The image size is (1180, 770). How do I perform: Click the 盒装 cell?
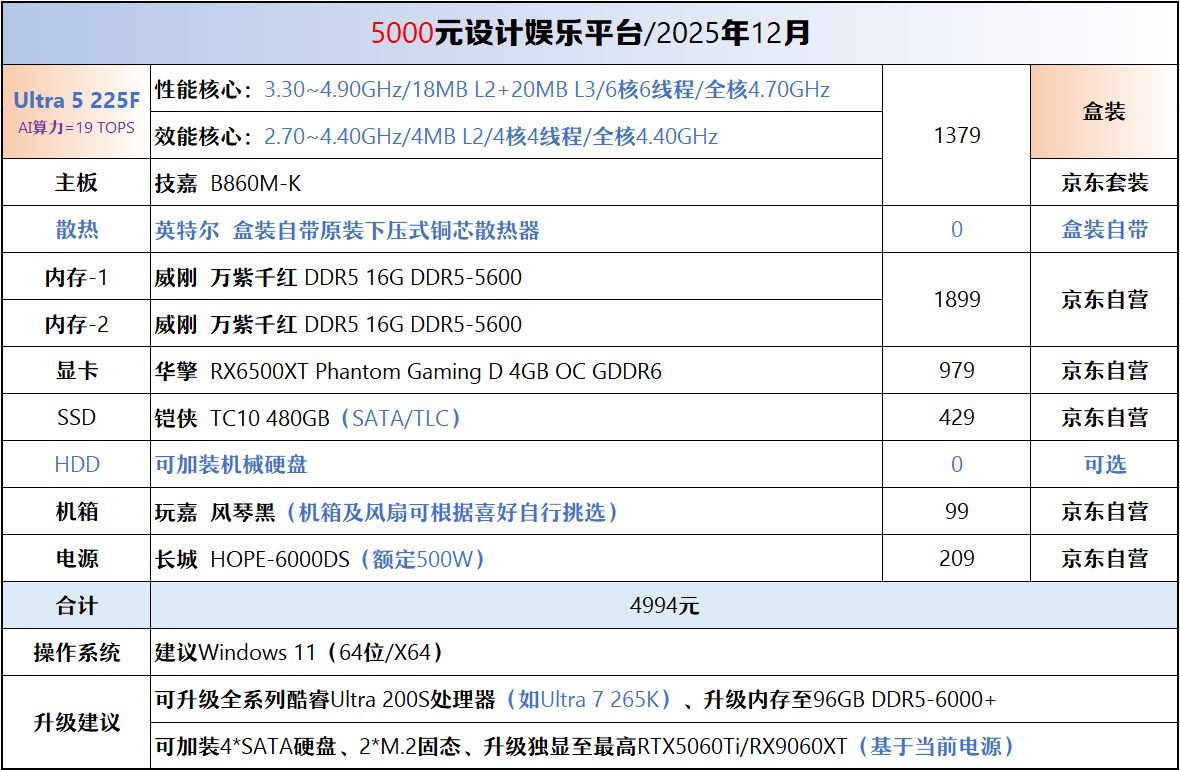pyautogui.click(x=1104, y=111)
